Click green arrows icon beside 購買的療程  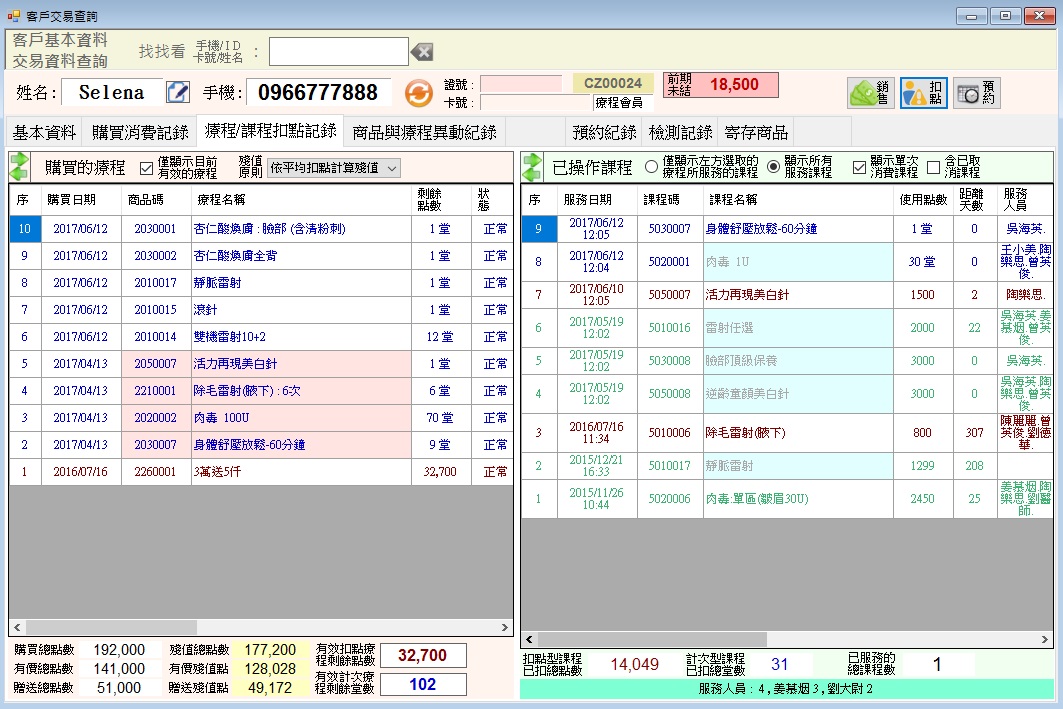(x=20, y=167)
